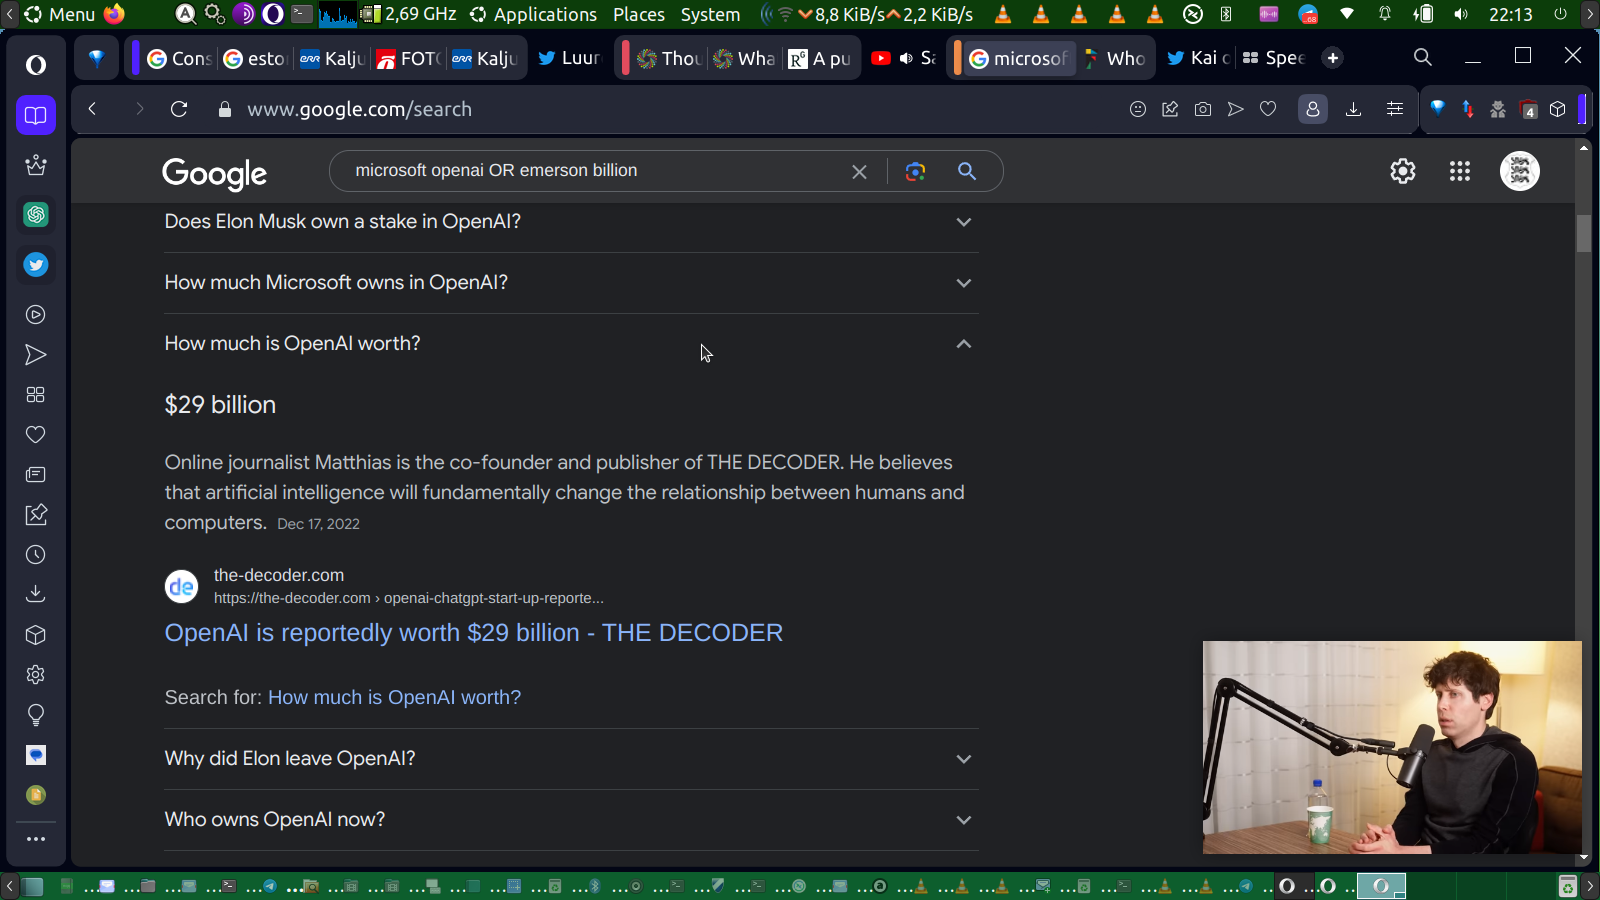
Task: Click the 22:13 clock in top panel
Action: click(x=1510, y=14)
